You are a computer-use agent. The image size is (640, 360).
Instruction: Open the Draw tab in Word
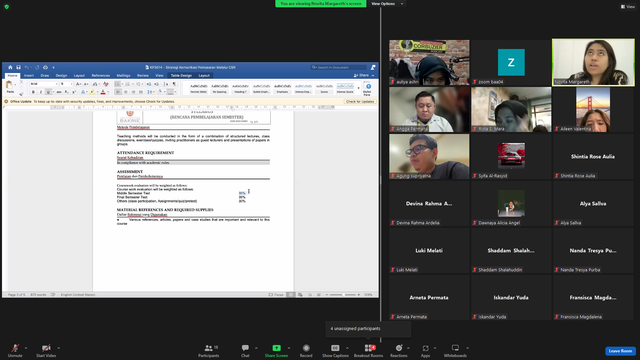45,76
